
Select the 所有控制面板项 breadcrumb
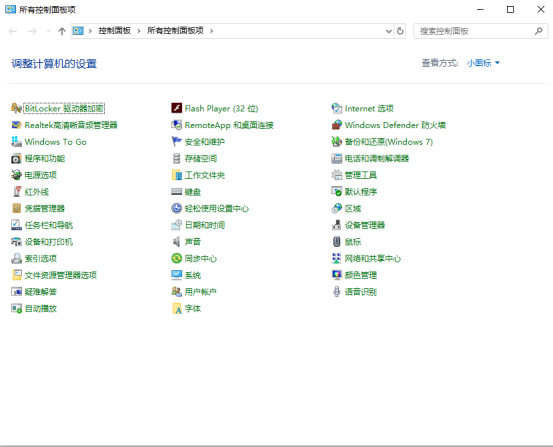(175, 31)
